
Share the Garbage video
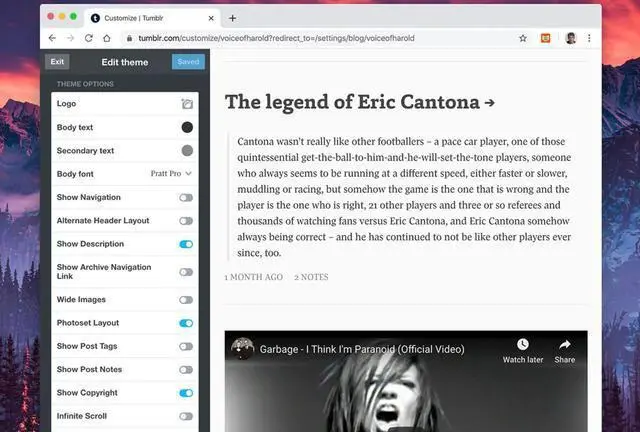click(x=564, y=351)
